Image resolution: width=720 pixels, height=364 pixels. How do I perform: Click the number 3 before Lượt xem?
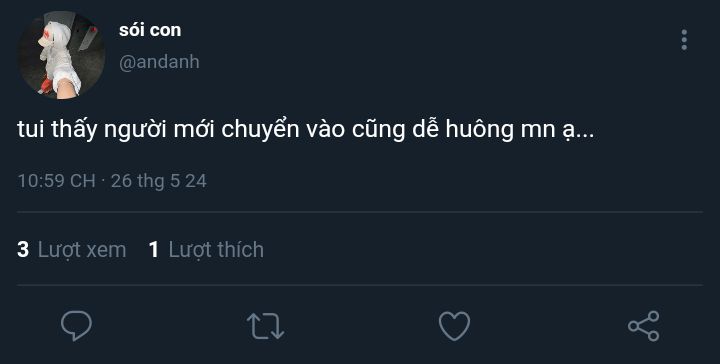[x=23, y=250]
